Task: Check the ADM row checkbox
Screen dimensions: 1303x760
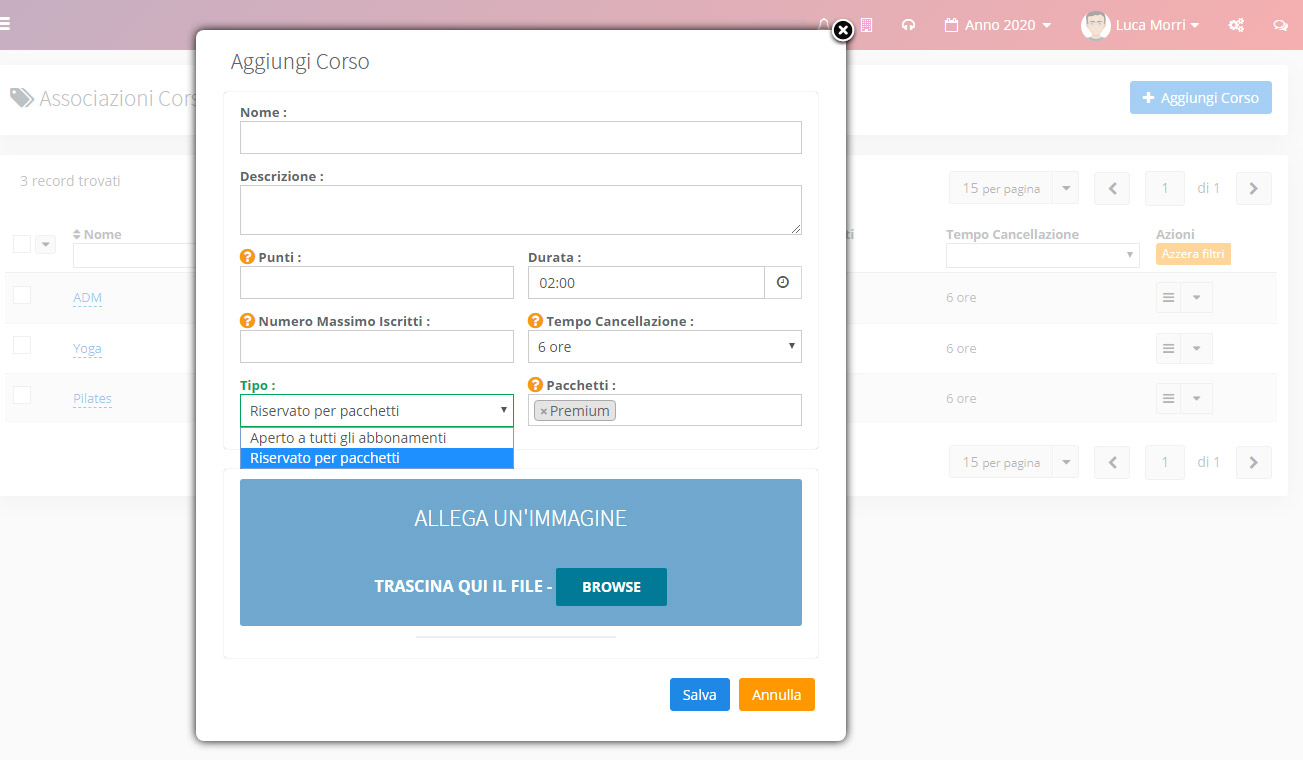Action: (22, 295)
